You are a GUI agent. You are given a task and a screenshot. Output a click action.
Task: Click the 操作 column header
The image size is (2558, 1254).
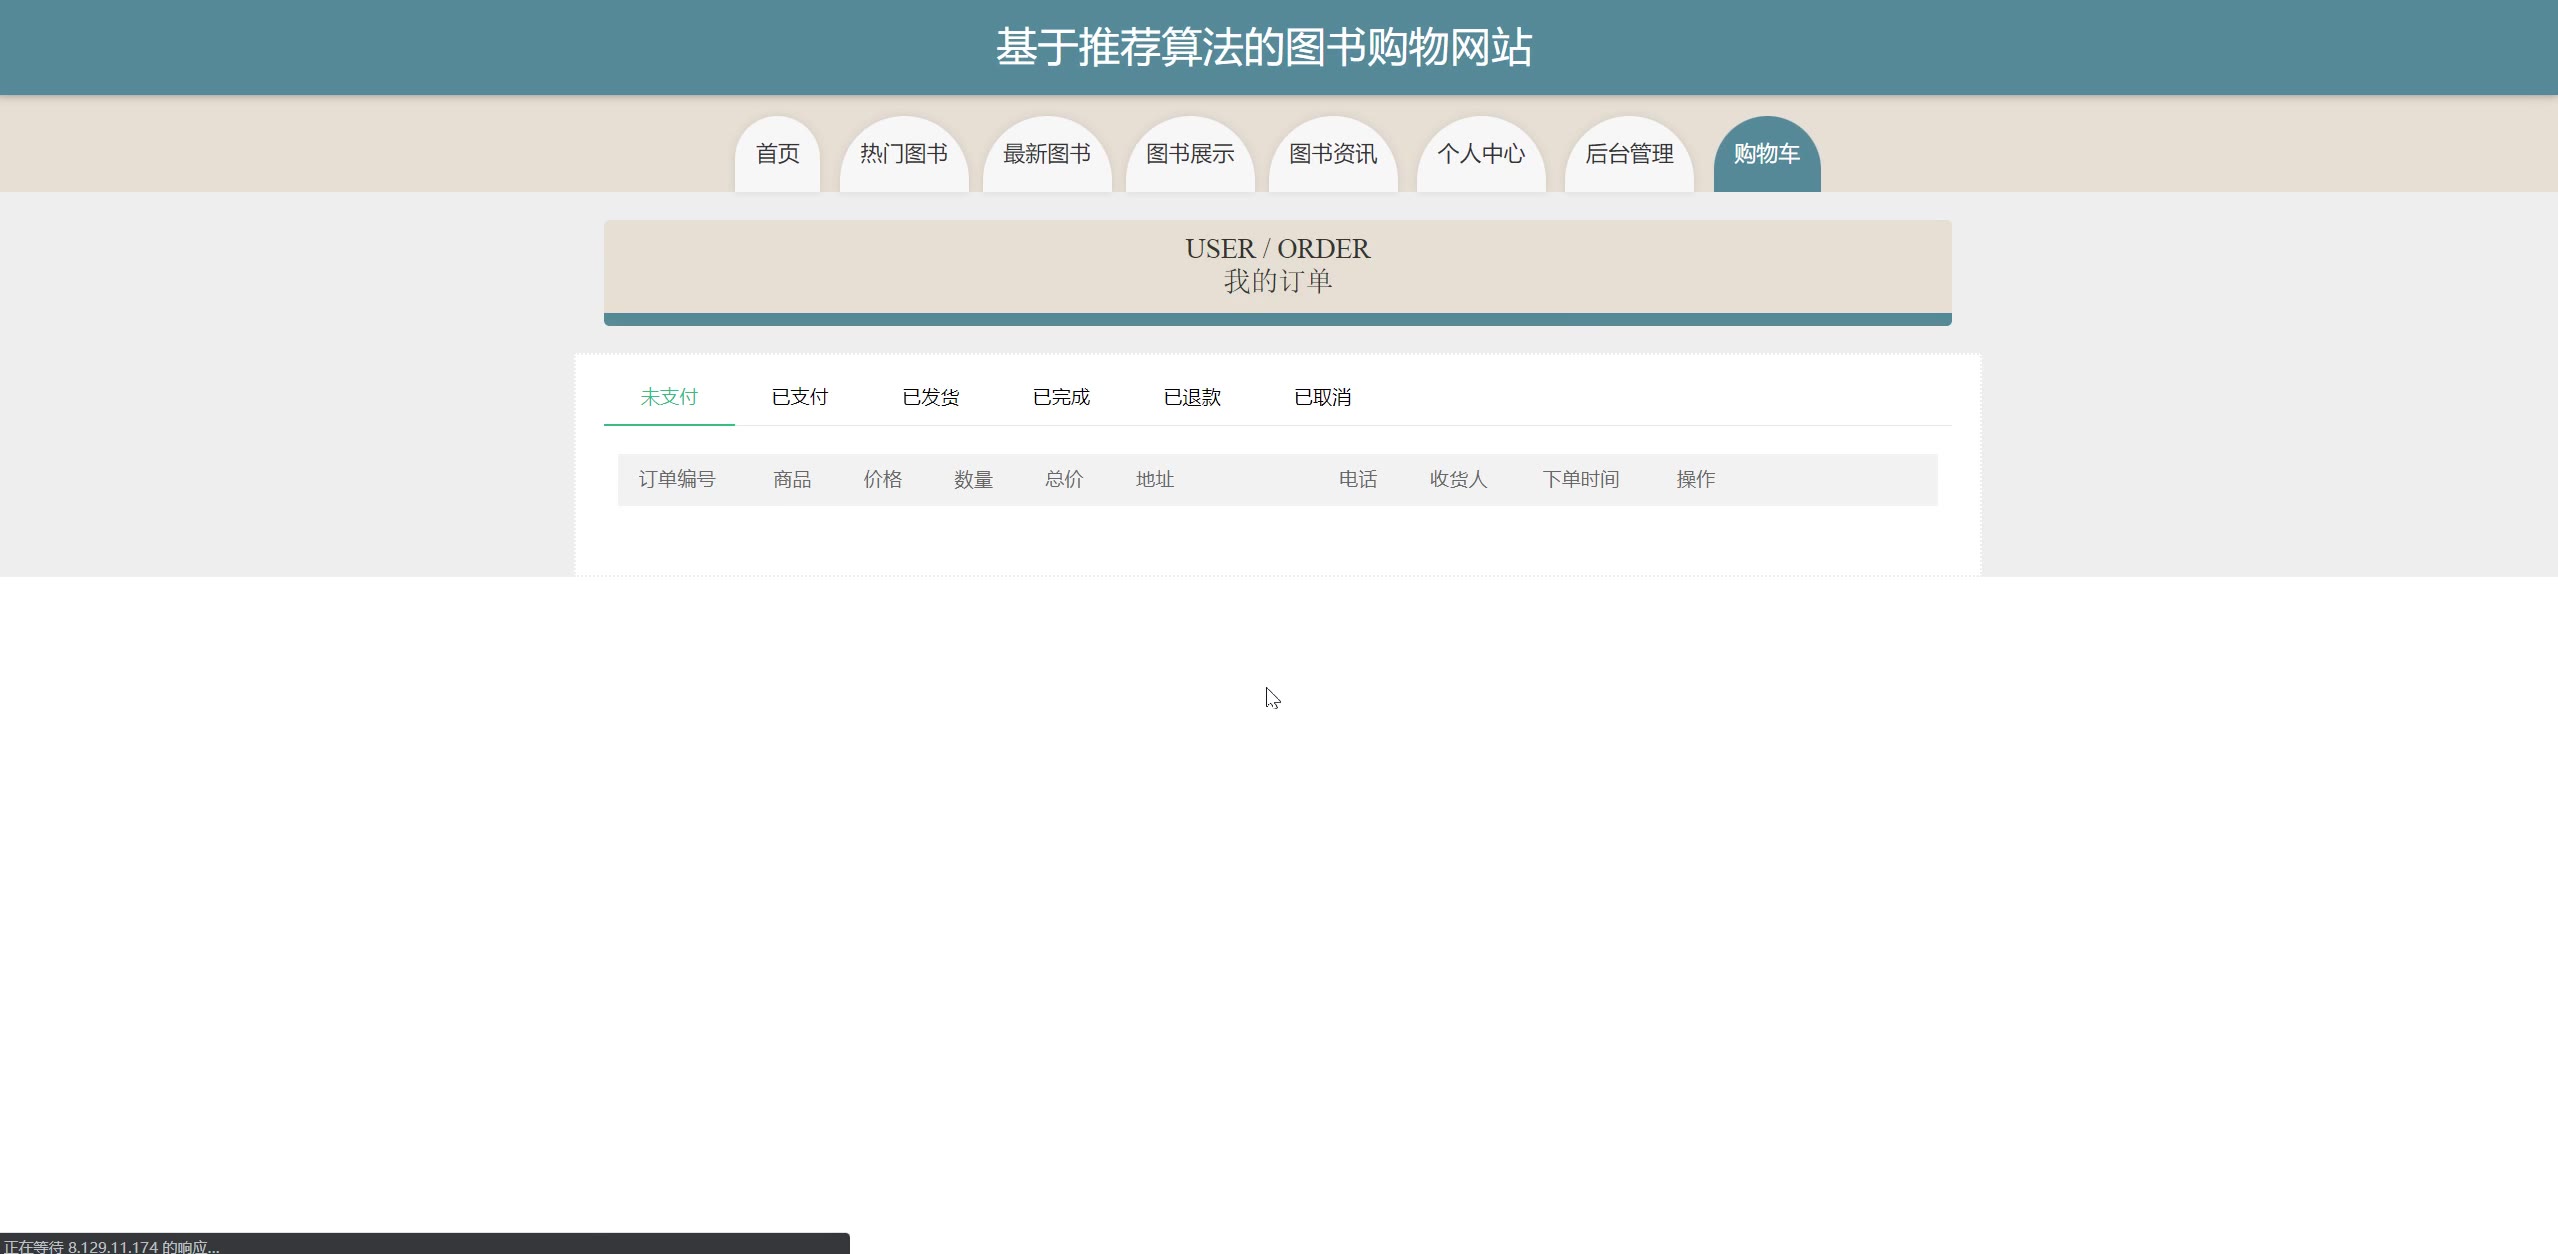tap(1695, 479)
